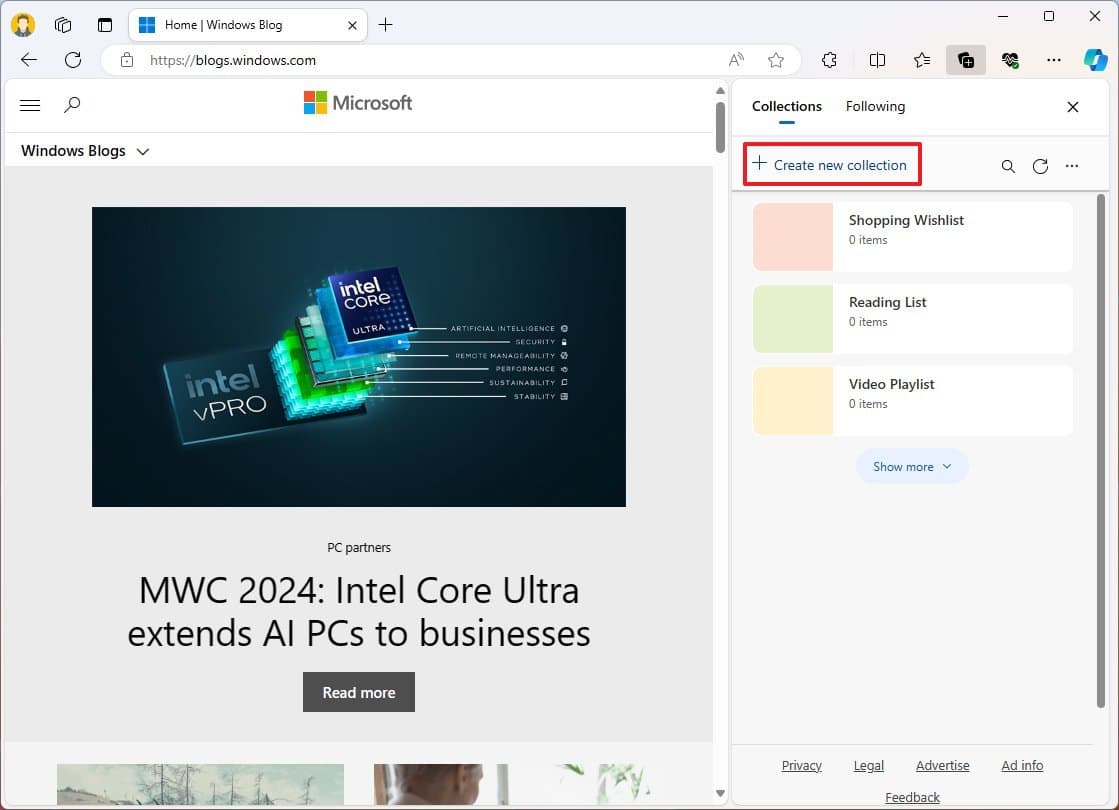
Task: Open the Favorites star list icon
Action: 922,60
